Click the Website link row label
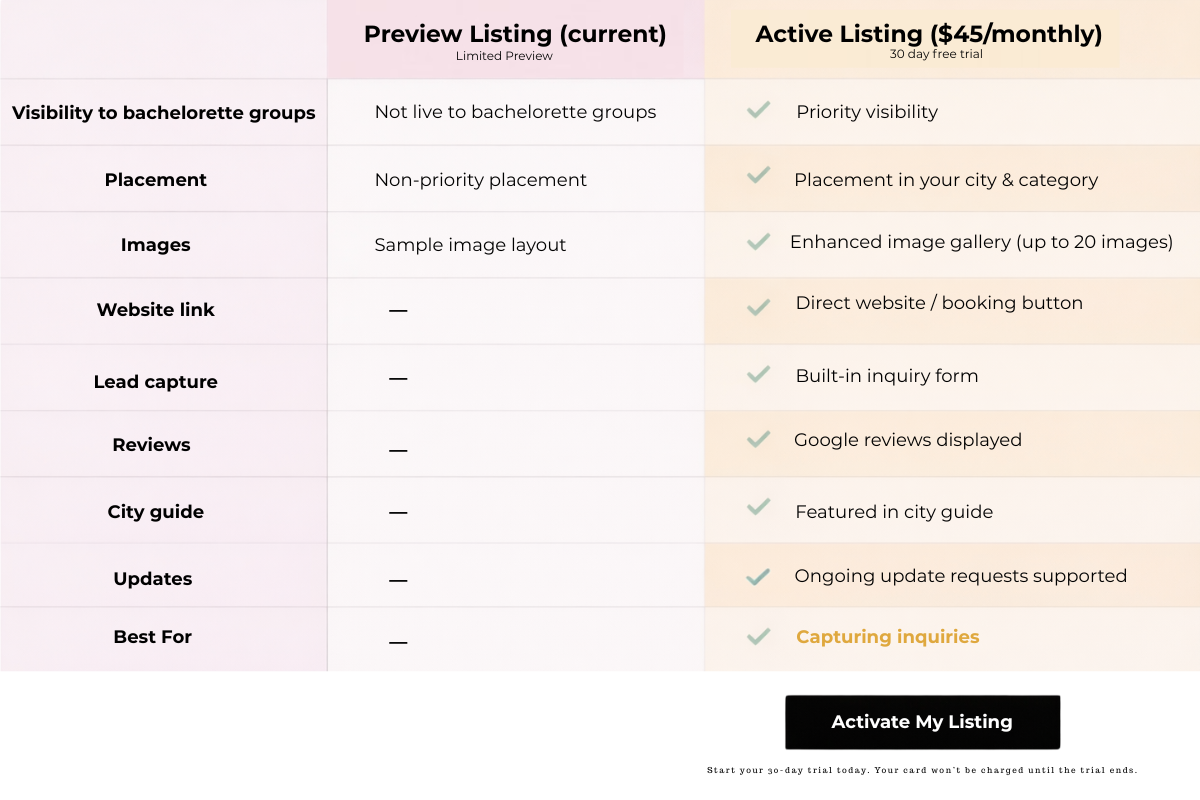This screenshot has width=1200, height=800. coord(156,310)
